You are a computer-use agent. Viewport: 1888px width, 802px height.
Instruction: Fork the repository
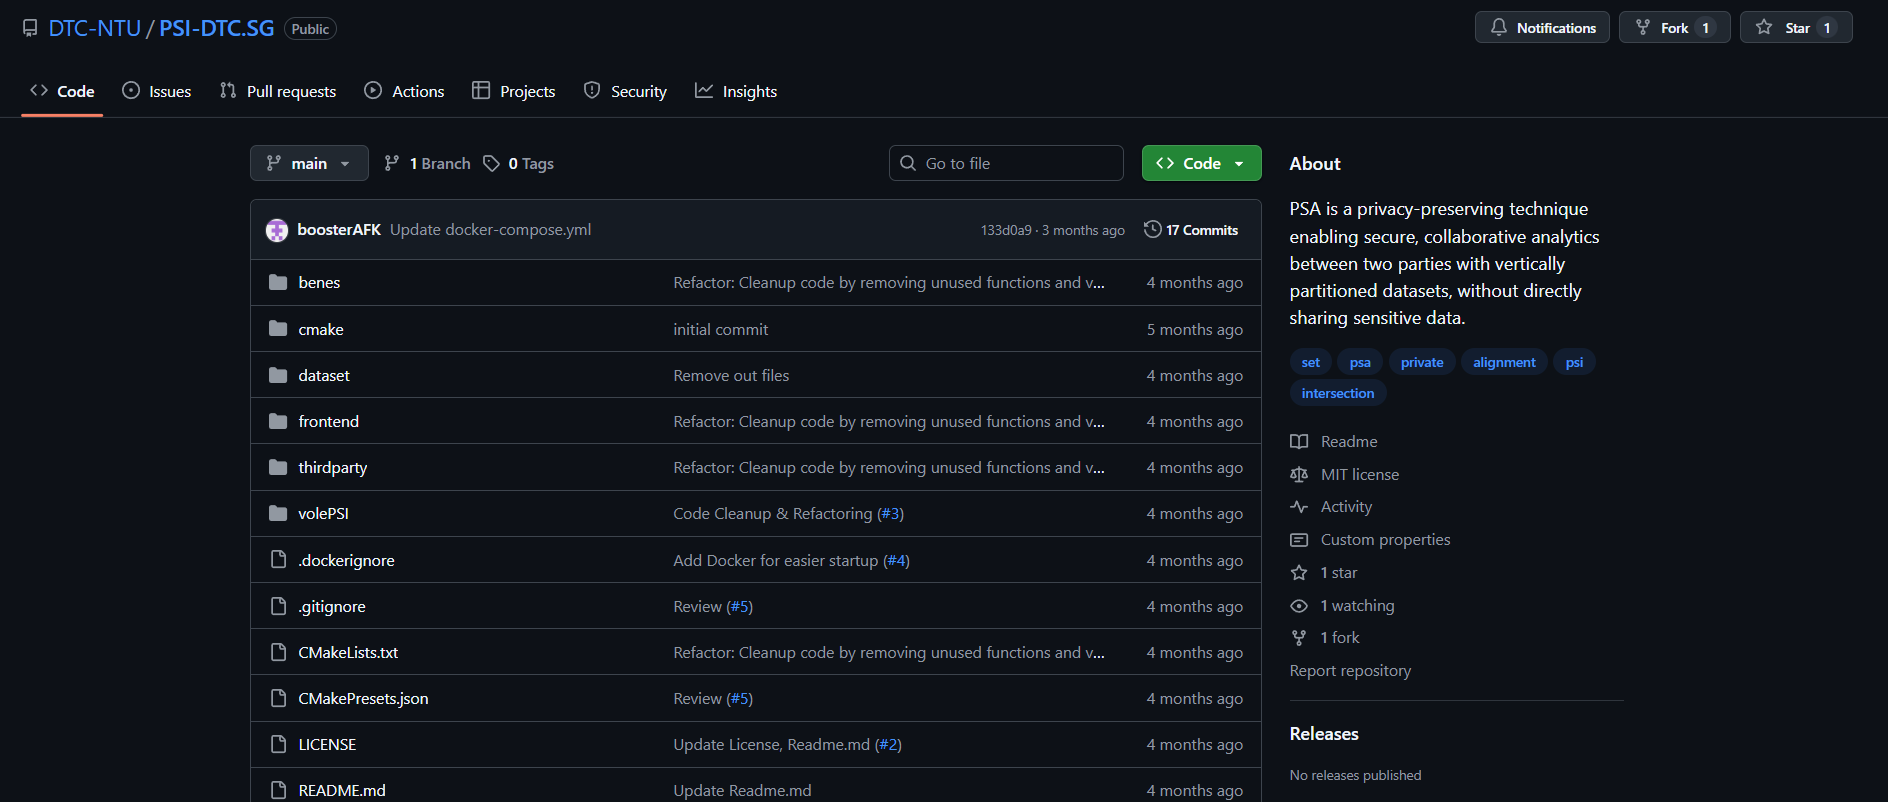[x=1663, y=28]
